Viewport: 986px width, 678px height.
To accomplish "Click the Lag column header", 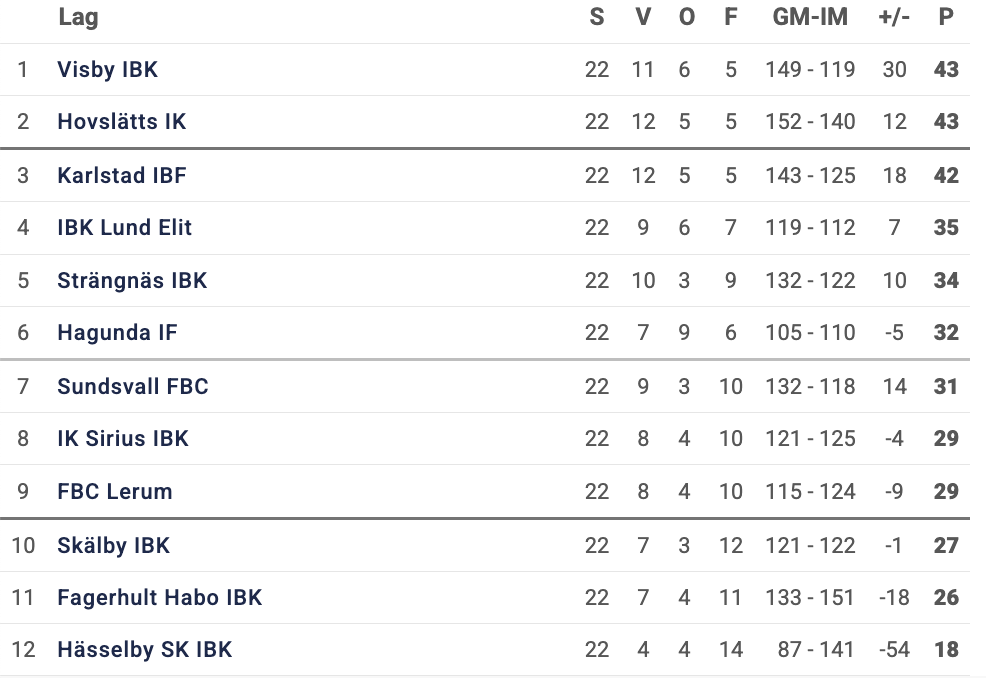I will (78, 17).
